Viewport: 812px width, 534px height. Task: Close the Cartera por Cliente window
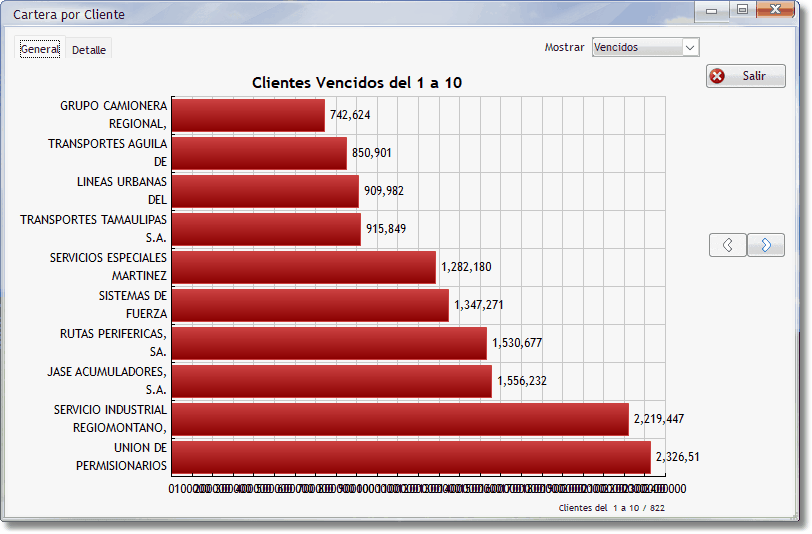pyautogui.click(x=775, y=9)
